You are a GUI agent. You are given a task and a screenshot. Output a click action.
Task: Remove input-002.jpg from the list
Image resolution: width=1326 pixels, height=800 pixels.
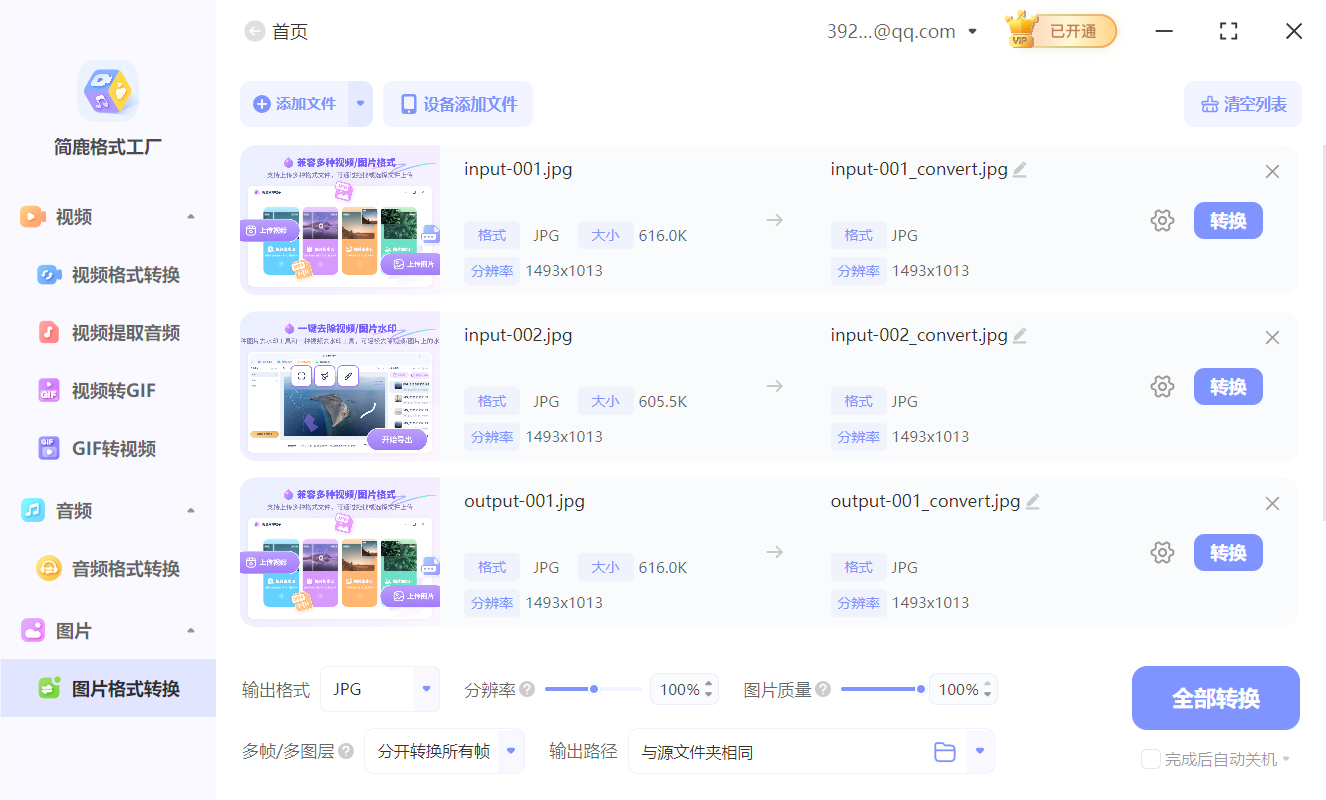pos(1272,337)
